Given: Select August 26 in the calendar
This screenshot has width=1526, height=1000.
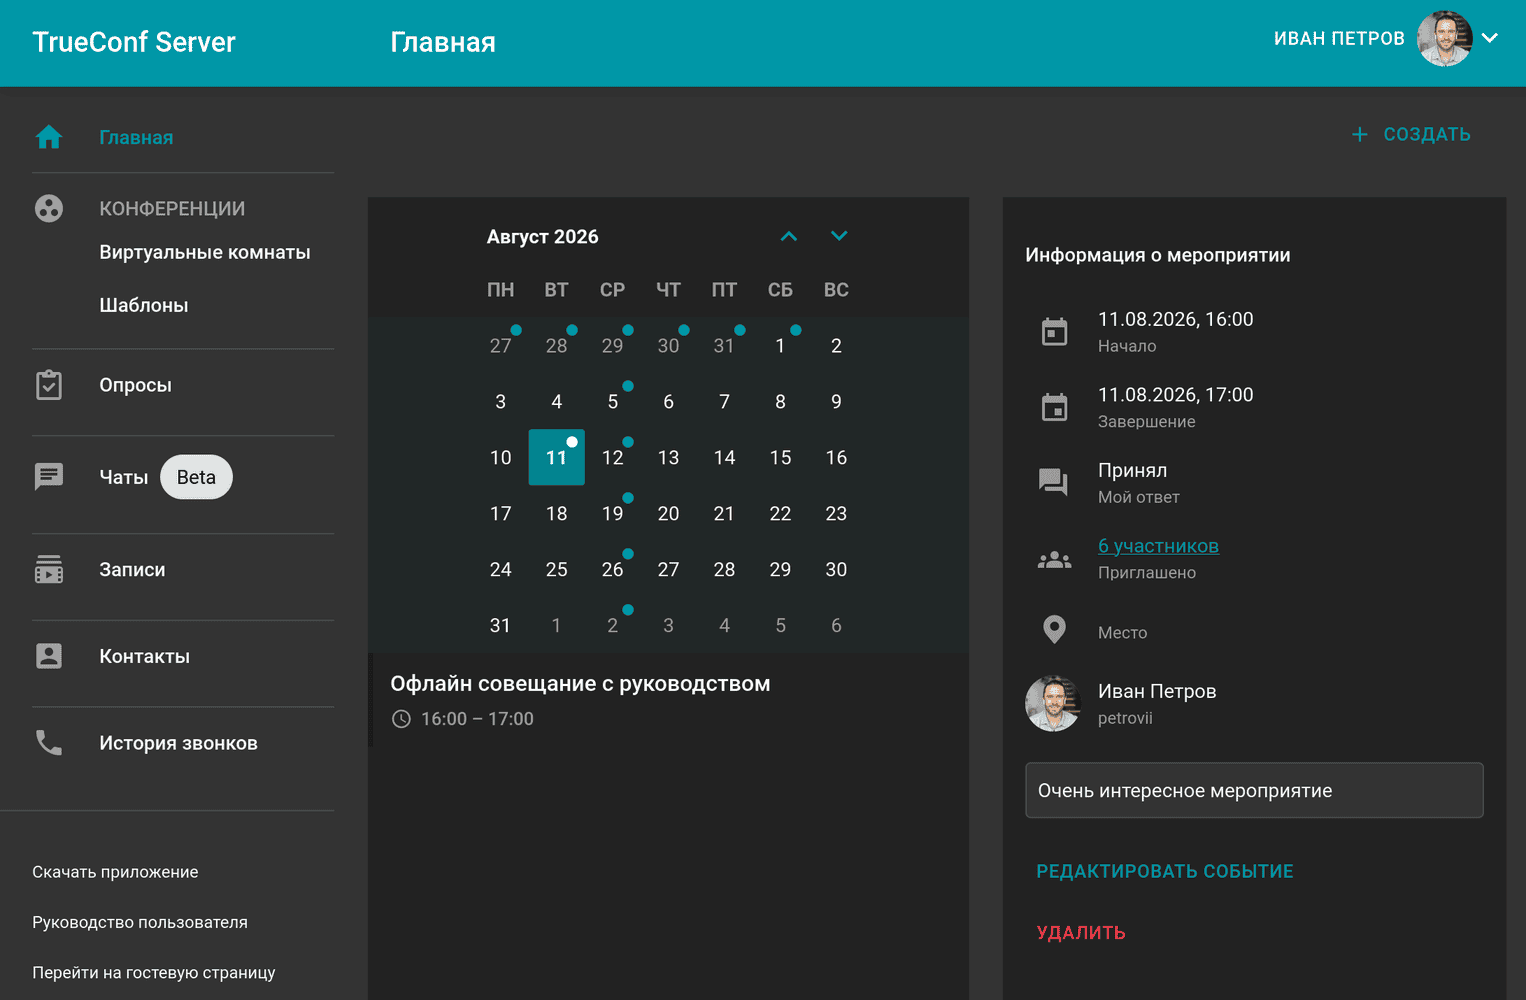Looking at the screenshot, I should [x=613, y=569].
